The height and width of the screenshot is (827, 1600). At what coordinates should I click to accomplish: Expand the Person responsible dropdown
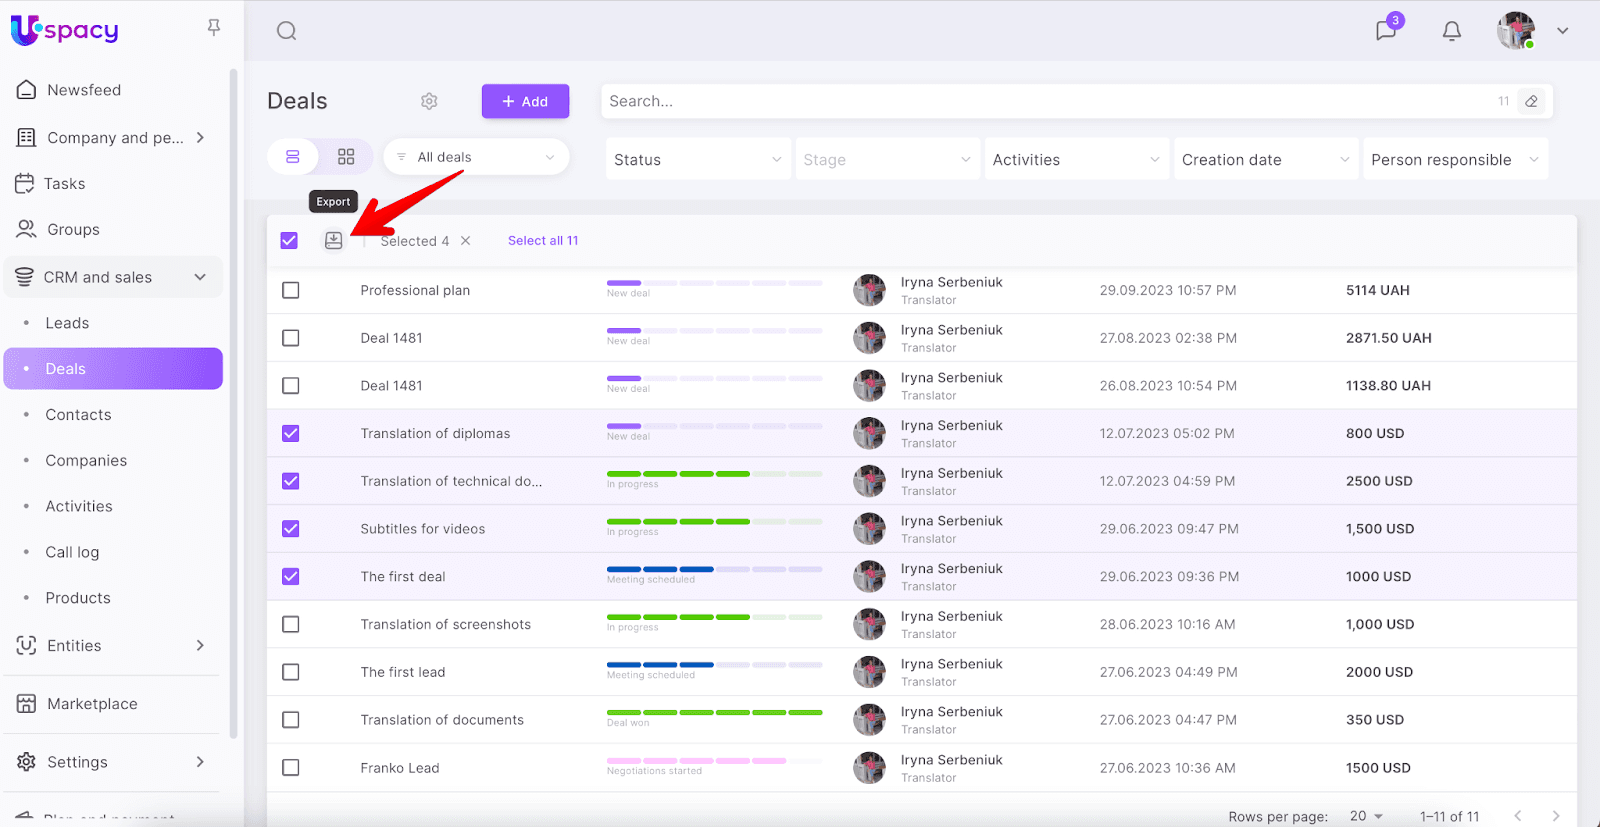click(x=1454, y=160)
